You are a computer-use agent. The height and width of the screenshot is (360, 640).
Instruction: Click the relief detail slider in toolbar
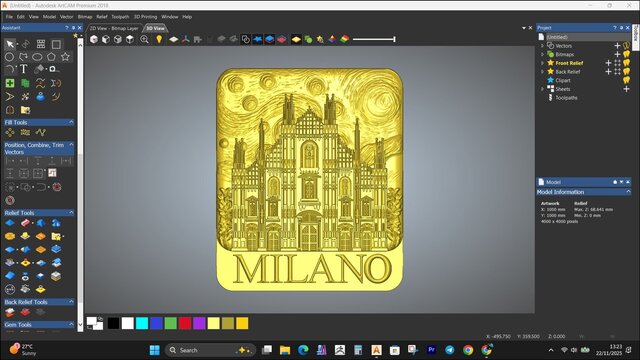374,39
